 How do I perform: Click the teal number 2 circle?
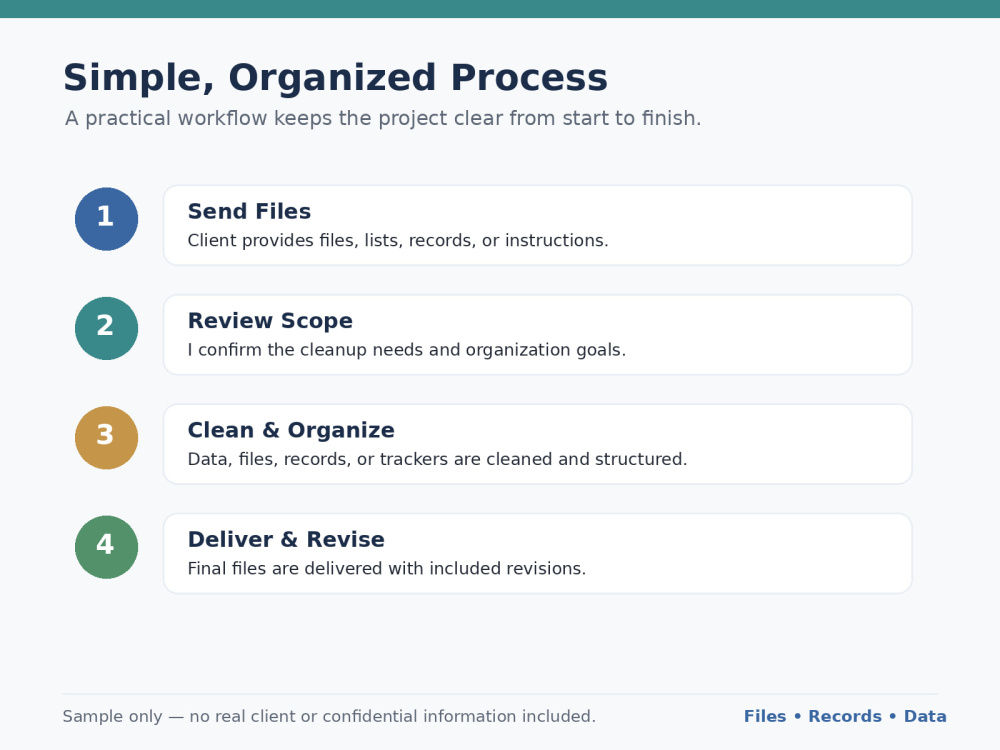(107, 328)
